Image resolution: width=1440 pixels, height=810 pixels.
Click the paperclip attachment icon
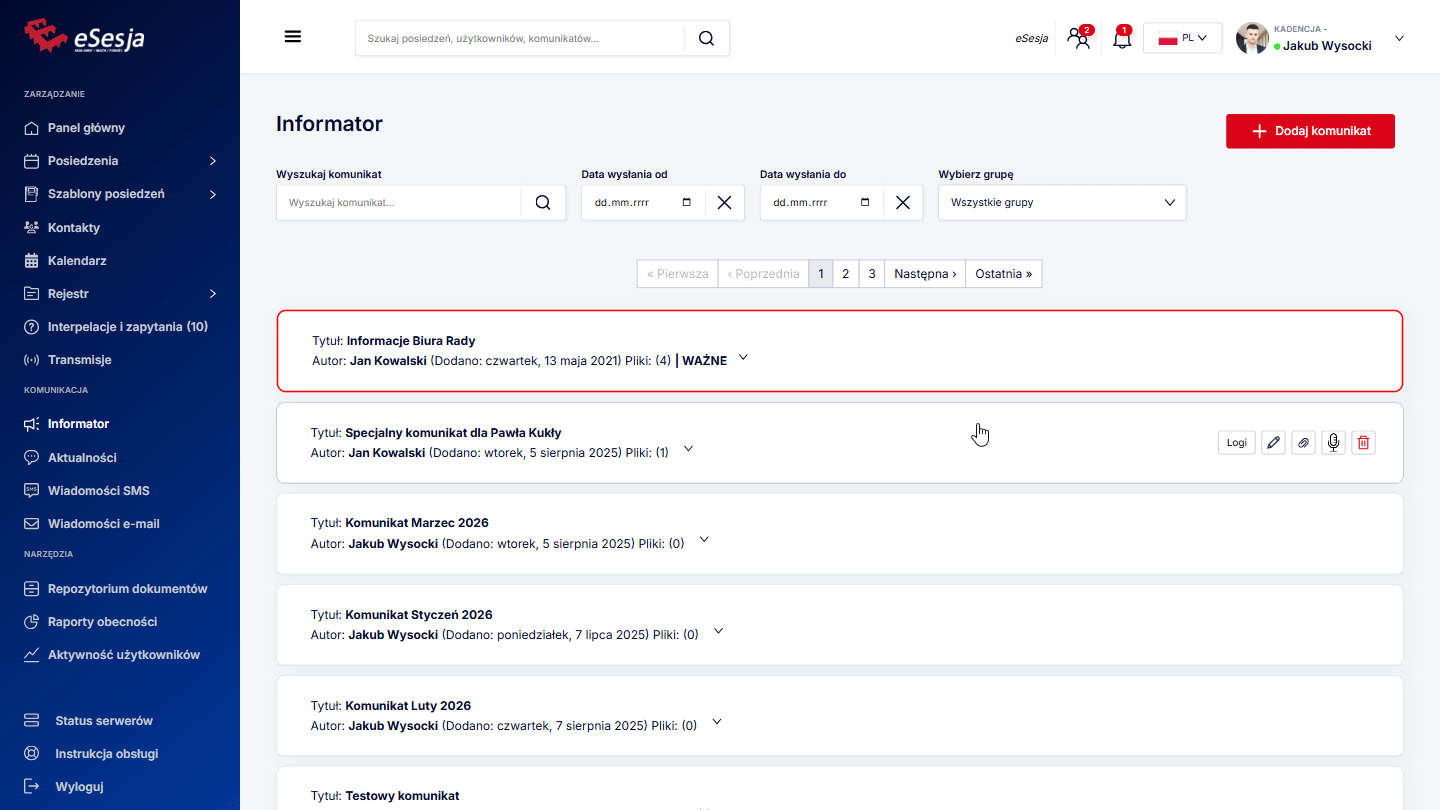click(x=1303, y=442)
